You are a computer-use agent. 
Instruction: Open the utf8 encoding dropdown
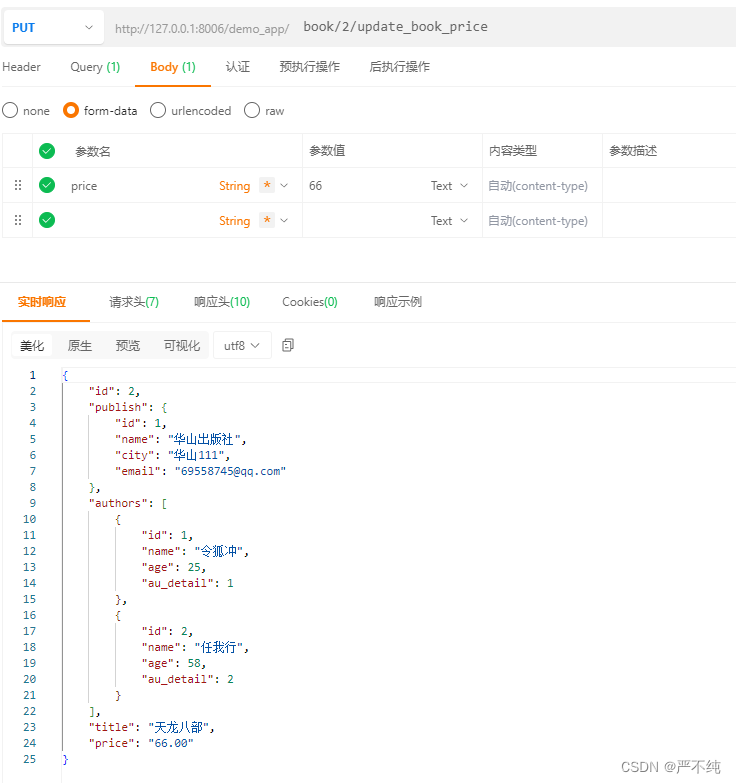[242, 346]
